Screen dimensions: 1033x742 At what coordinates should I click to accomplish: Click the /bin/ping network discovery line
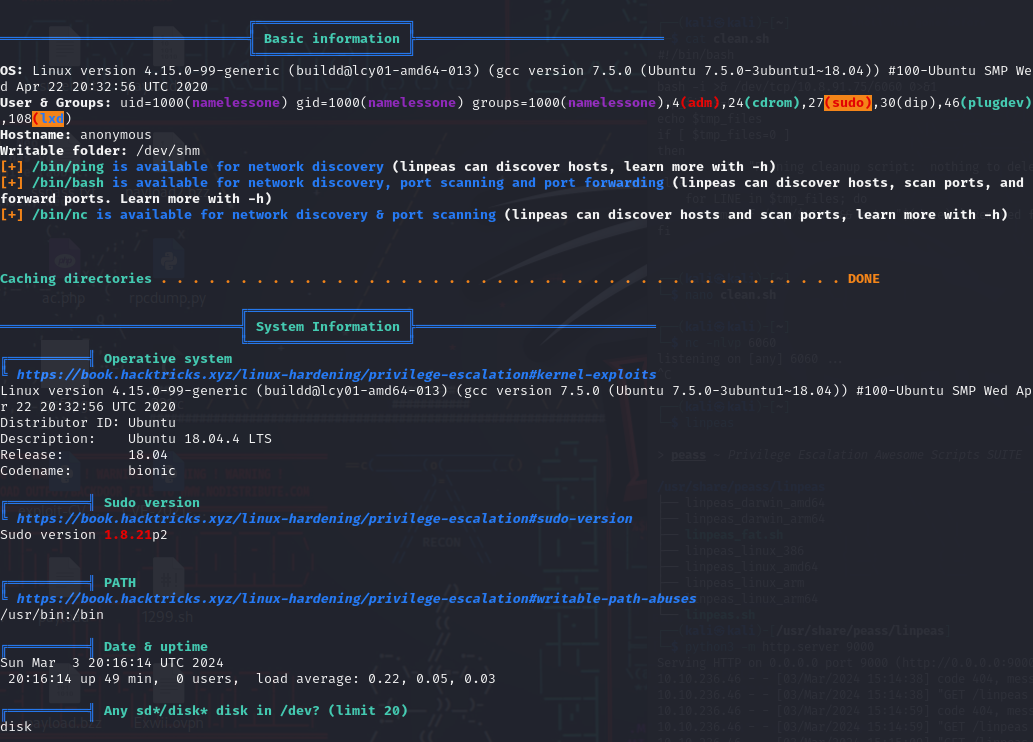pos(388,167)
